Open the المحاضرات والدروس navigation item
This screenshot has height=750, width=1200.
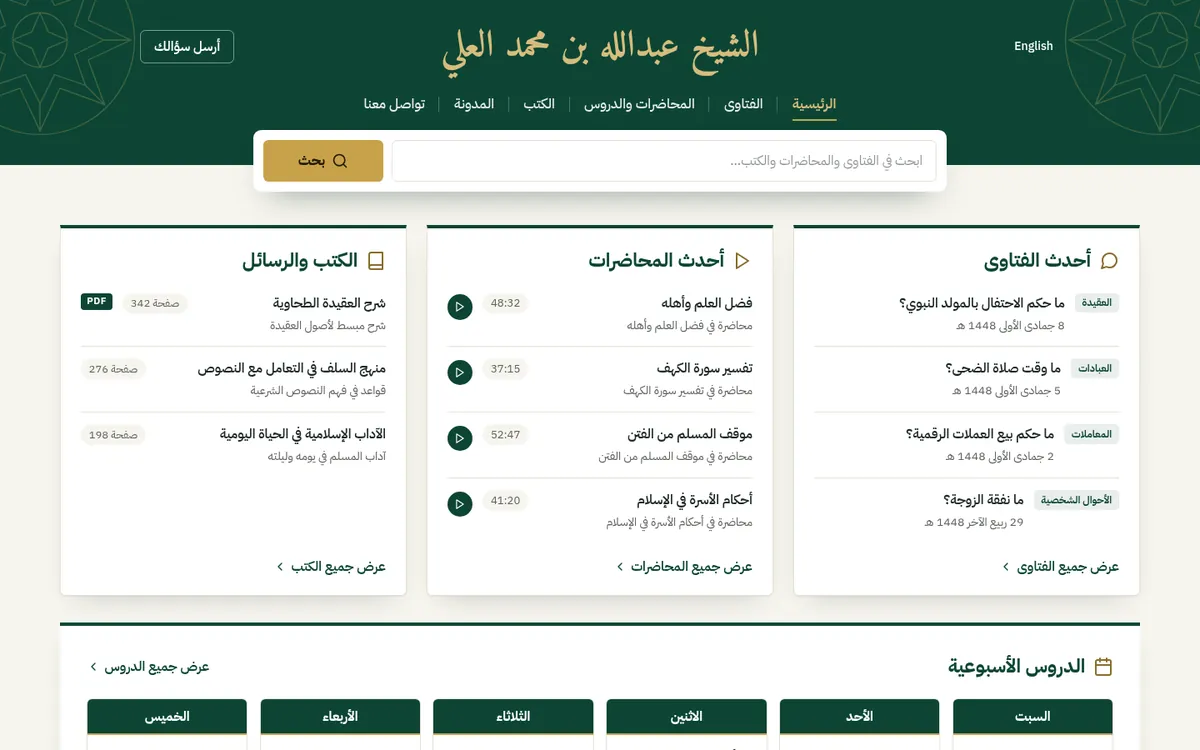640,104
